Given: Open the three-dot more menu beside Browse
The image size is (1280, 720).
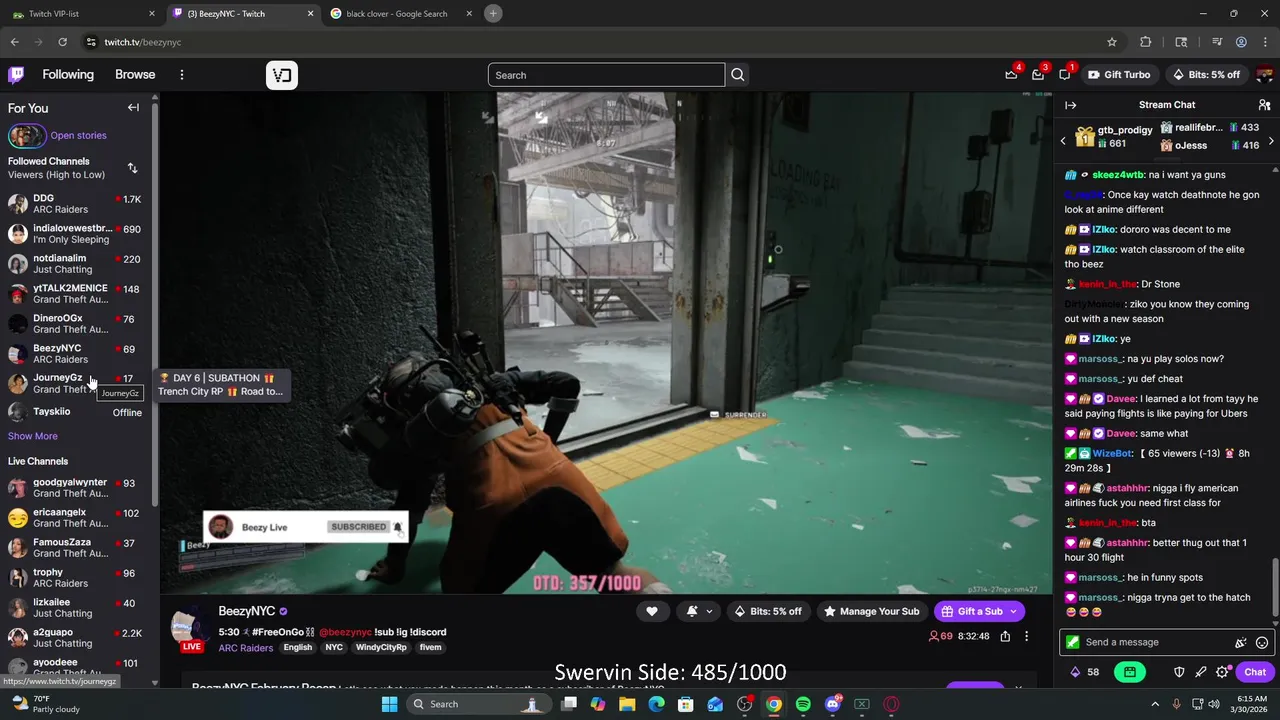Looking at the screenshot, I should 181,75.
